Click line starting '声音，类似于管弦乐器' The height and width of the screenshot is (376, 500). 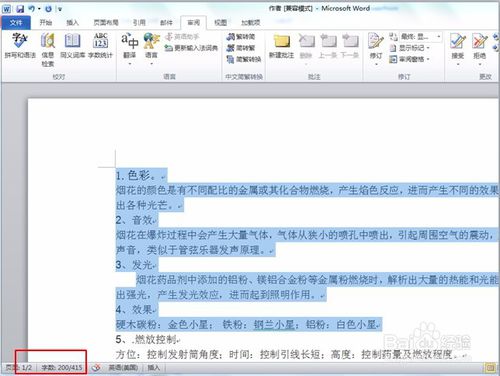click(191, 250)
